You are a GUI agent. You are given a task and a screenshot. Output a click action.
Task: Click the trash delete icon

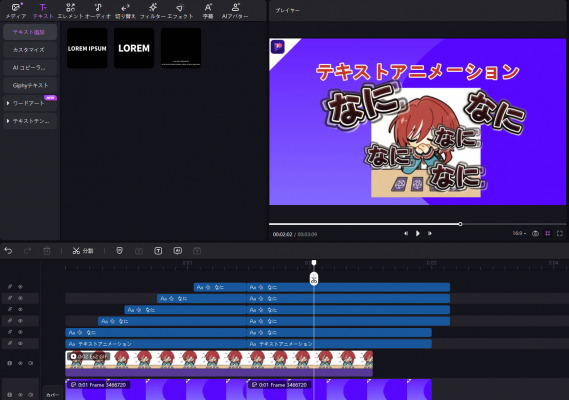[47, 251]
